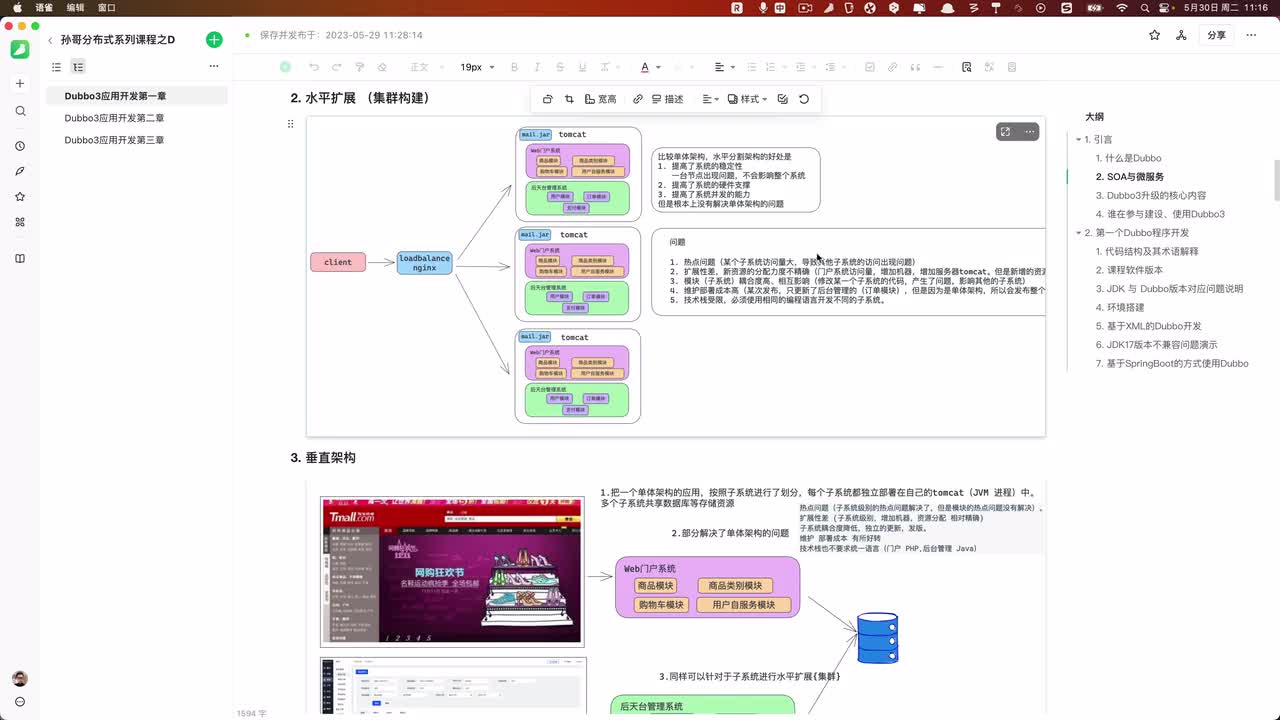1280x720 pixels.
Task: Insert a hyperlink from the editor toolbar
Action: pos(893,67)
